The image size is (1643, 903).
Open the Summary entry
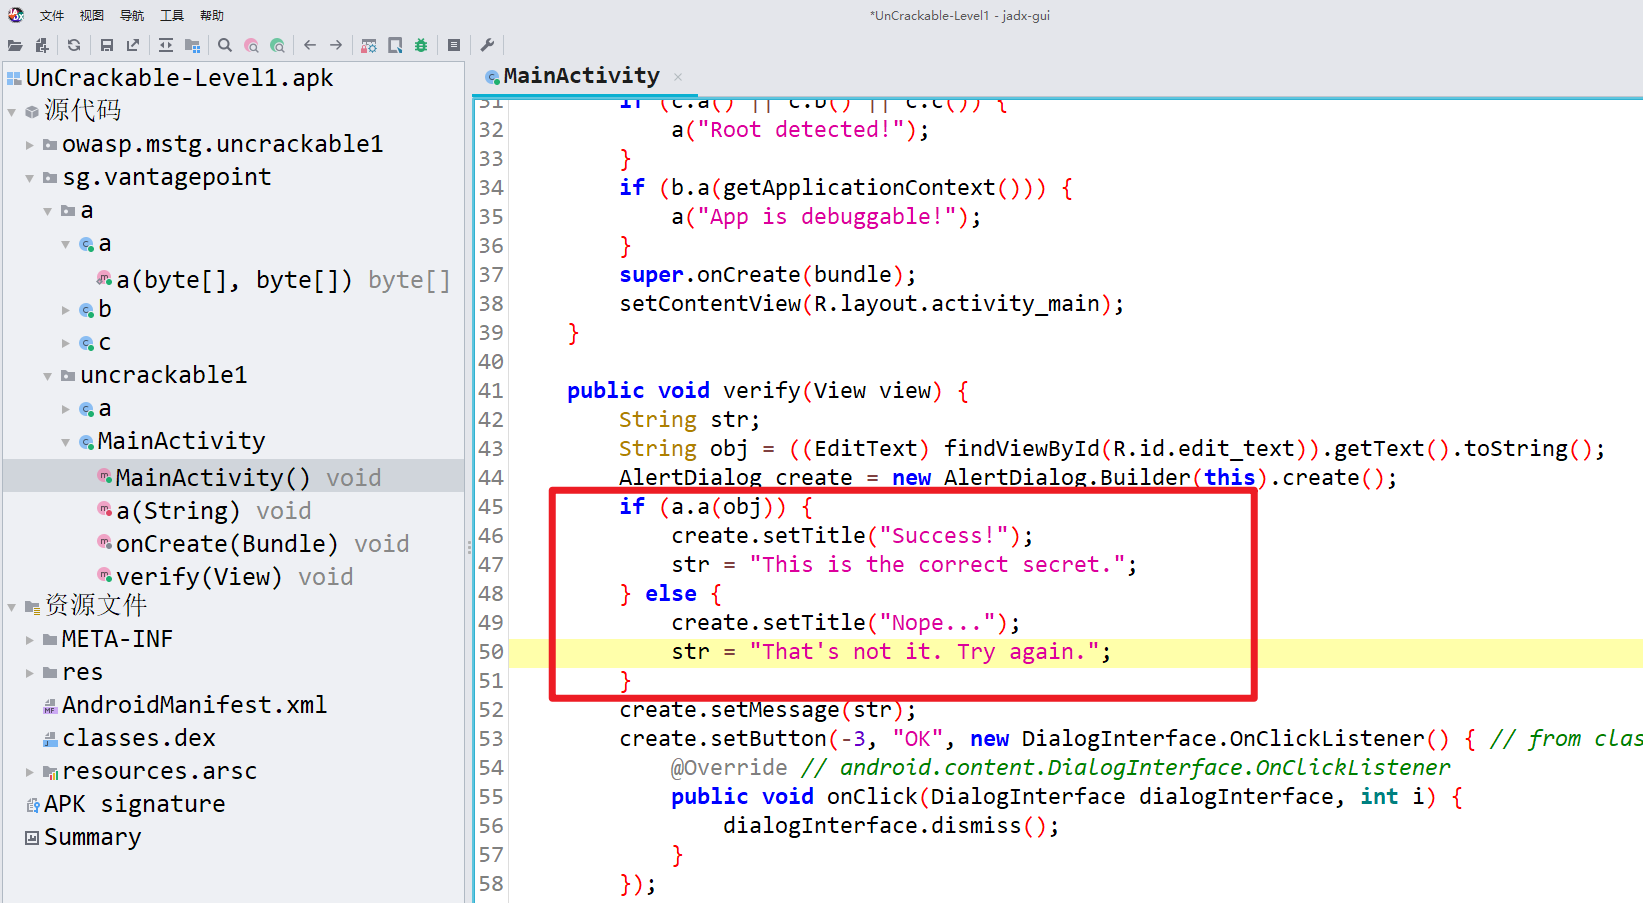point(92,837)
